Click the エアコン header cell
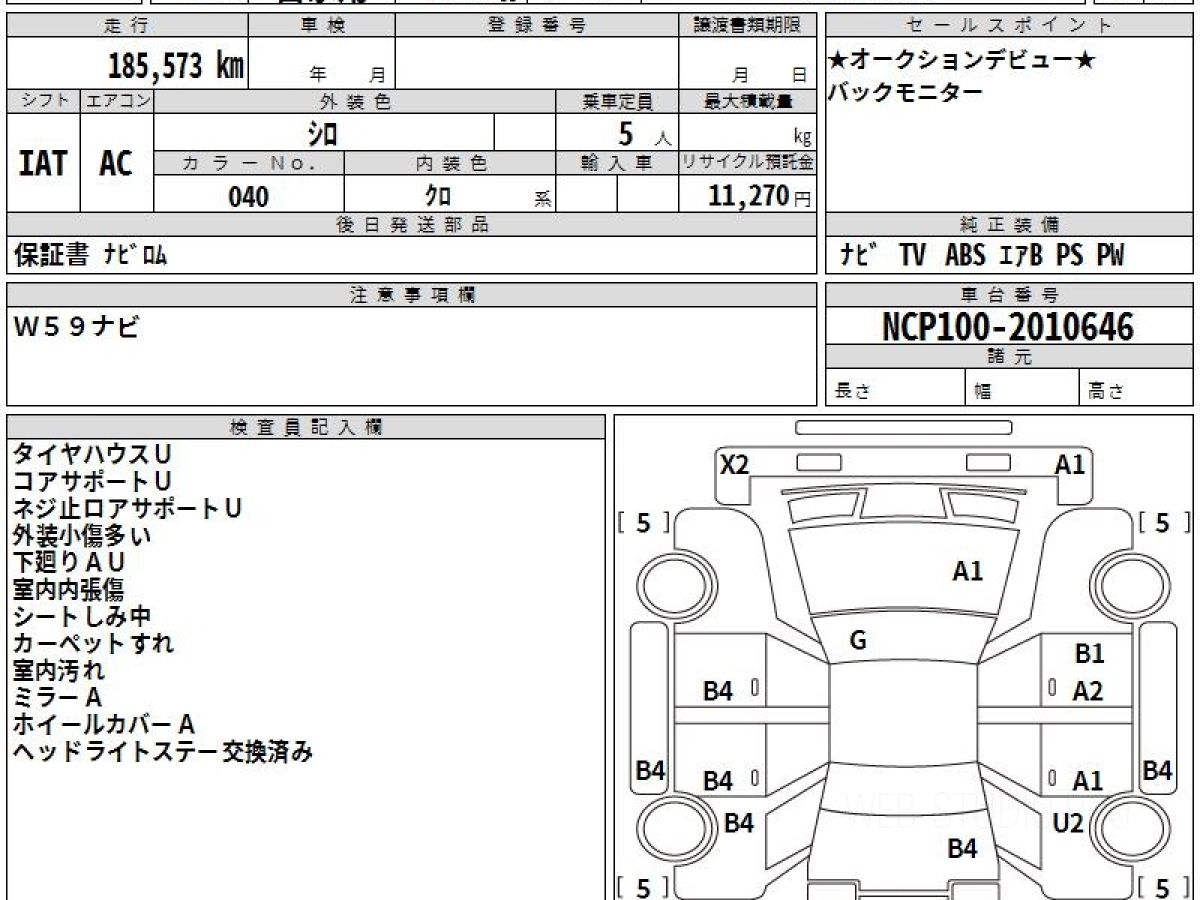Image resolution: width=1200 pixels, height=900 pixels. click(x=117, y=101)
